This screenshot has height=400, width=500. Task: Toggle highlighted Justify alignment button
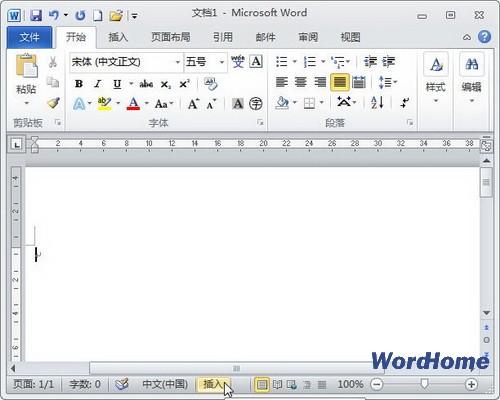pos(340,82)
